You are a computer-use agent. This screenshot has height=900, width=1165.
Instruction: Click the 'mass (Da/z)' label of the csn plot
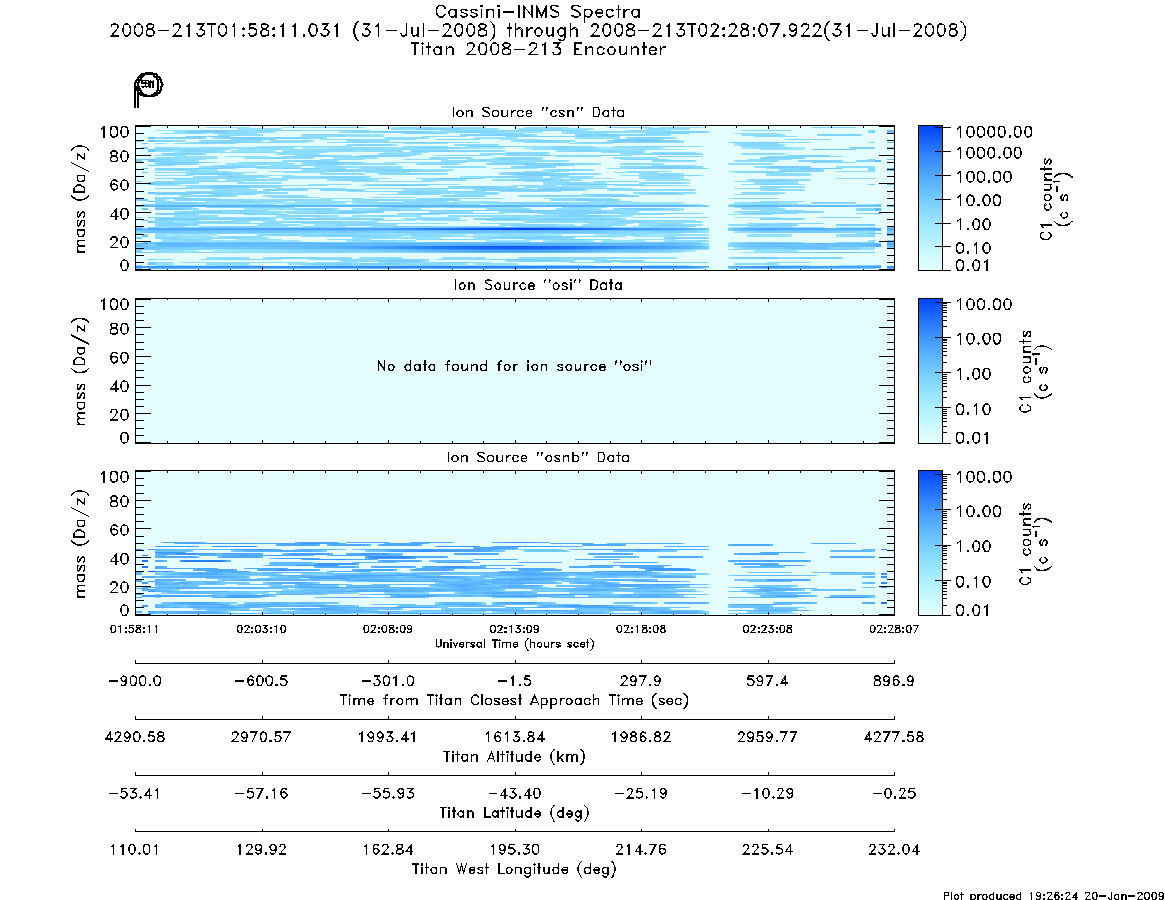80,198
